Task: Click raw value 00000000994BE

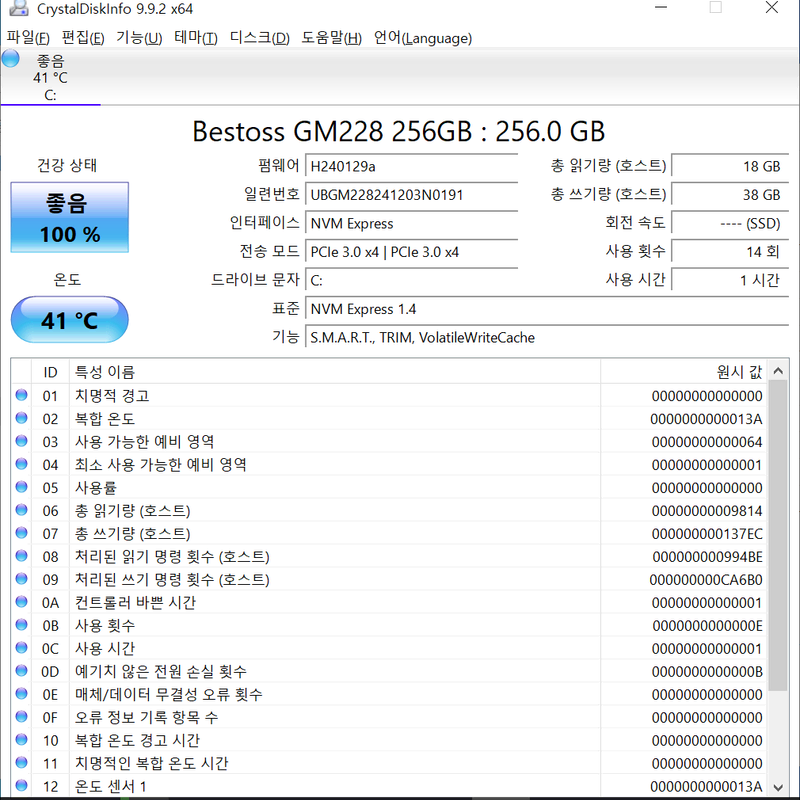Action: [708, 557]
